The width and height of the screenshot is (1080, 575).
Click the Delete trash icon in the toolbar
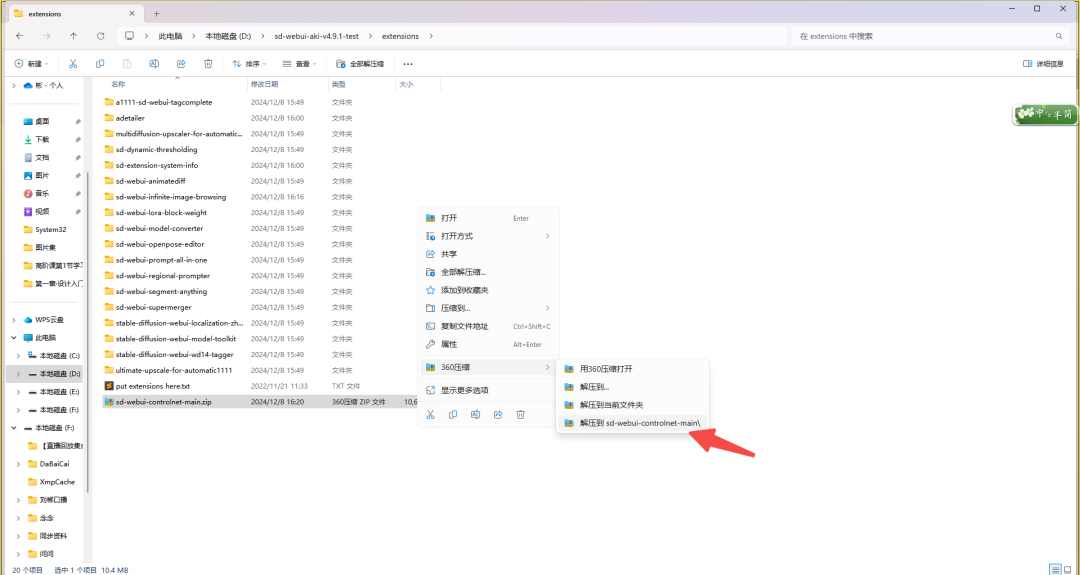[208, 64]
